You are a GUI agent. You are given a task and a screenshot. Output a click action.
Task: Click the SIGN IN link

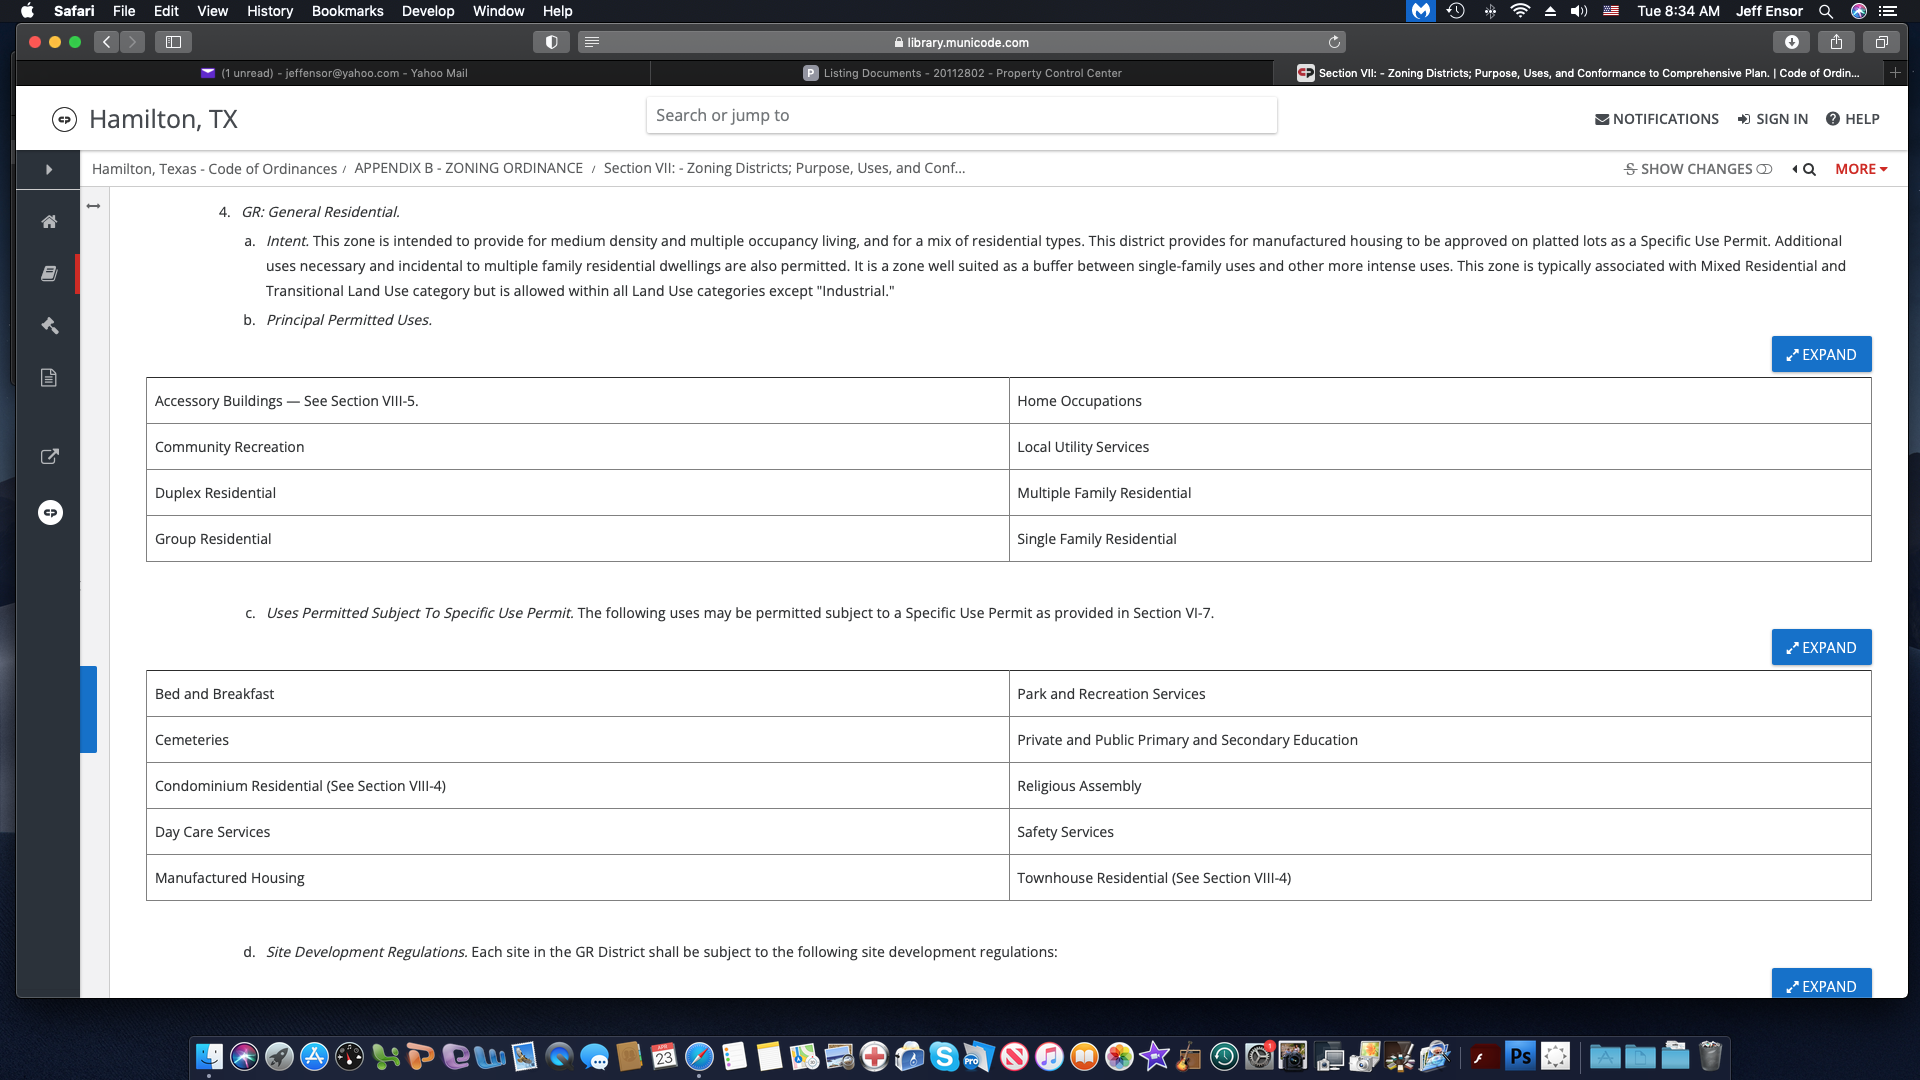1772,119
